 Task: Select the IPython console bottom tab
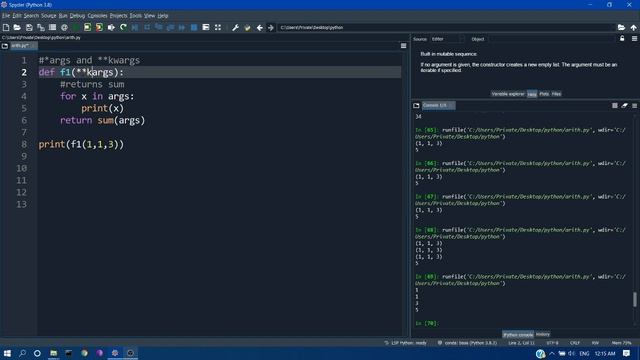tap(518, 334)
